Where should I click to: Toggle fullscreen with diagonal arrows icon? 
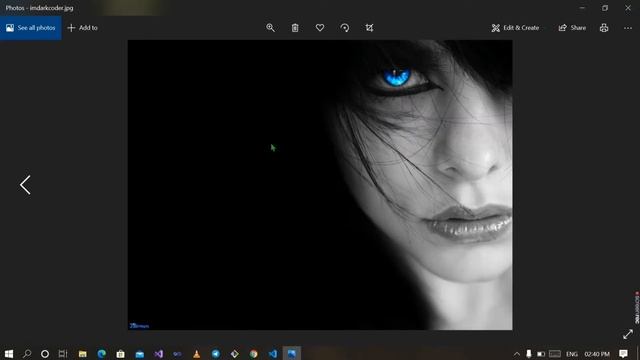pos(628,334)
